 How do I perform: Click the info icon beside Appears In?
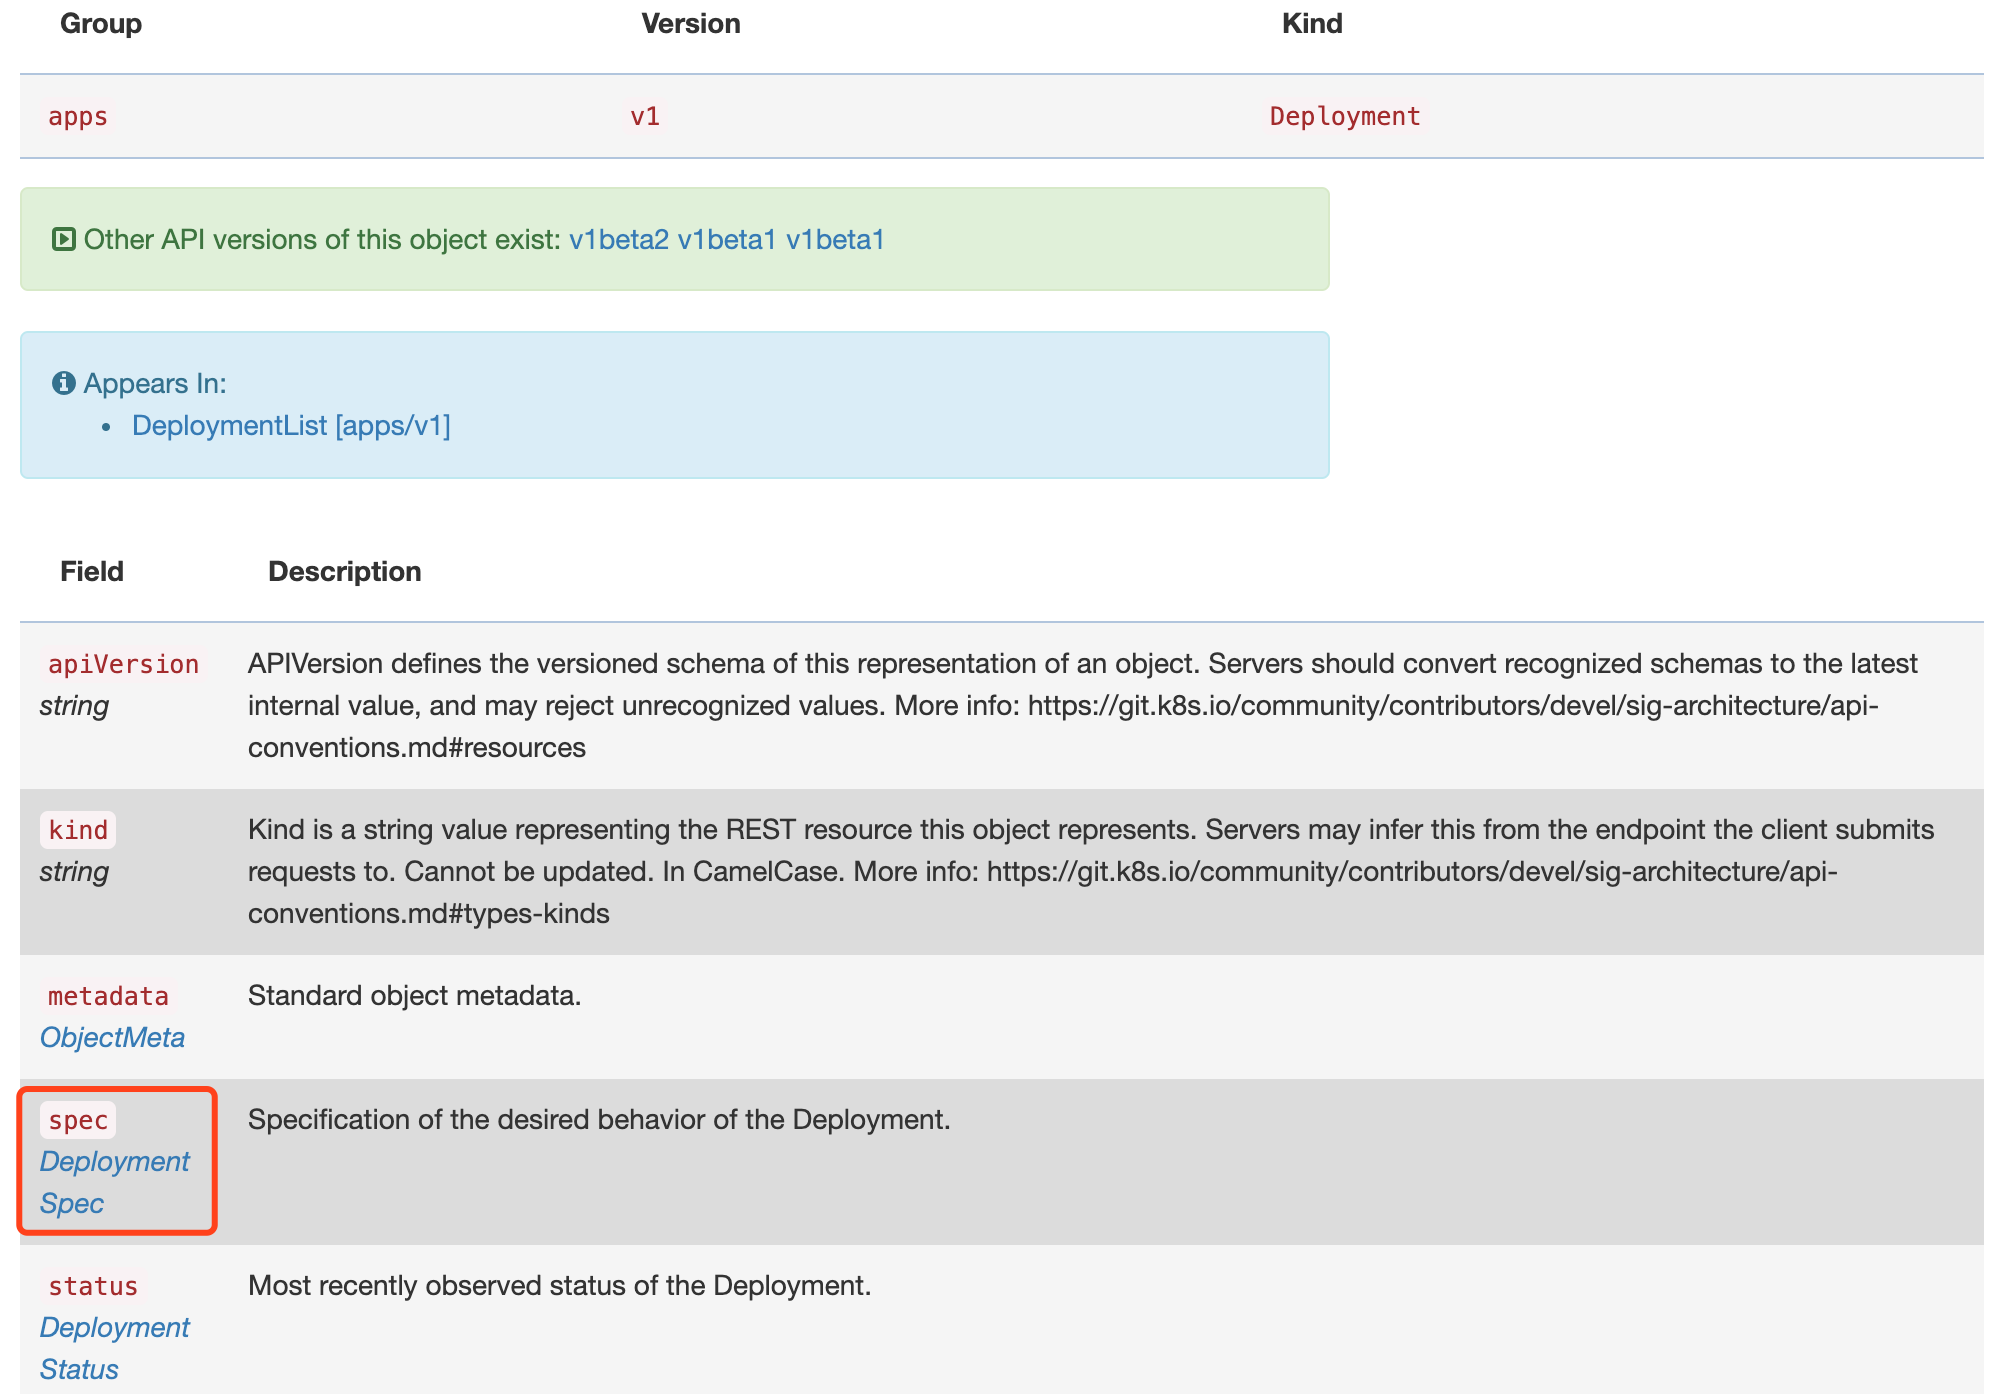[63, 383]
